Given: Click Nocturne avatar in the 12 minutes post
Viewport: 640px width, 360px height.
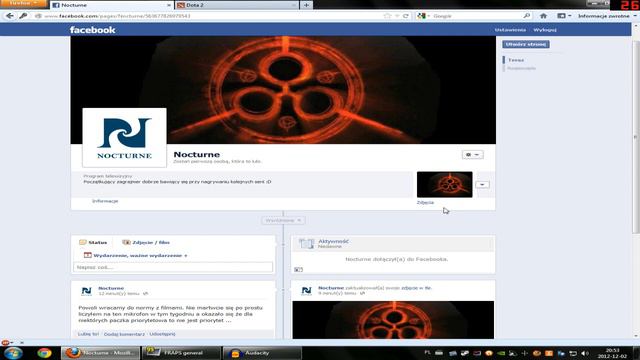Looking at the screenshot, I should tap(86, 291).
